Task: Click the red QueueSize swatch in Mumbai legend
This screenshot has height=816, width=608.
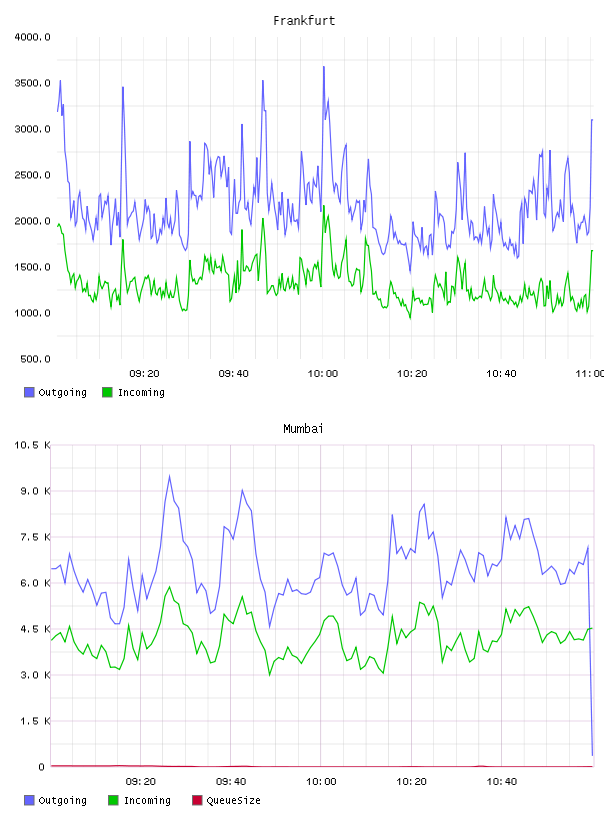Action: point(197,800)
